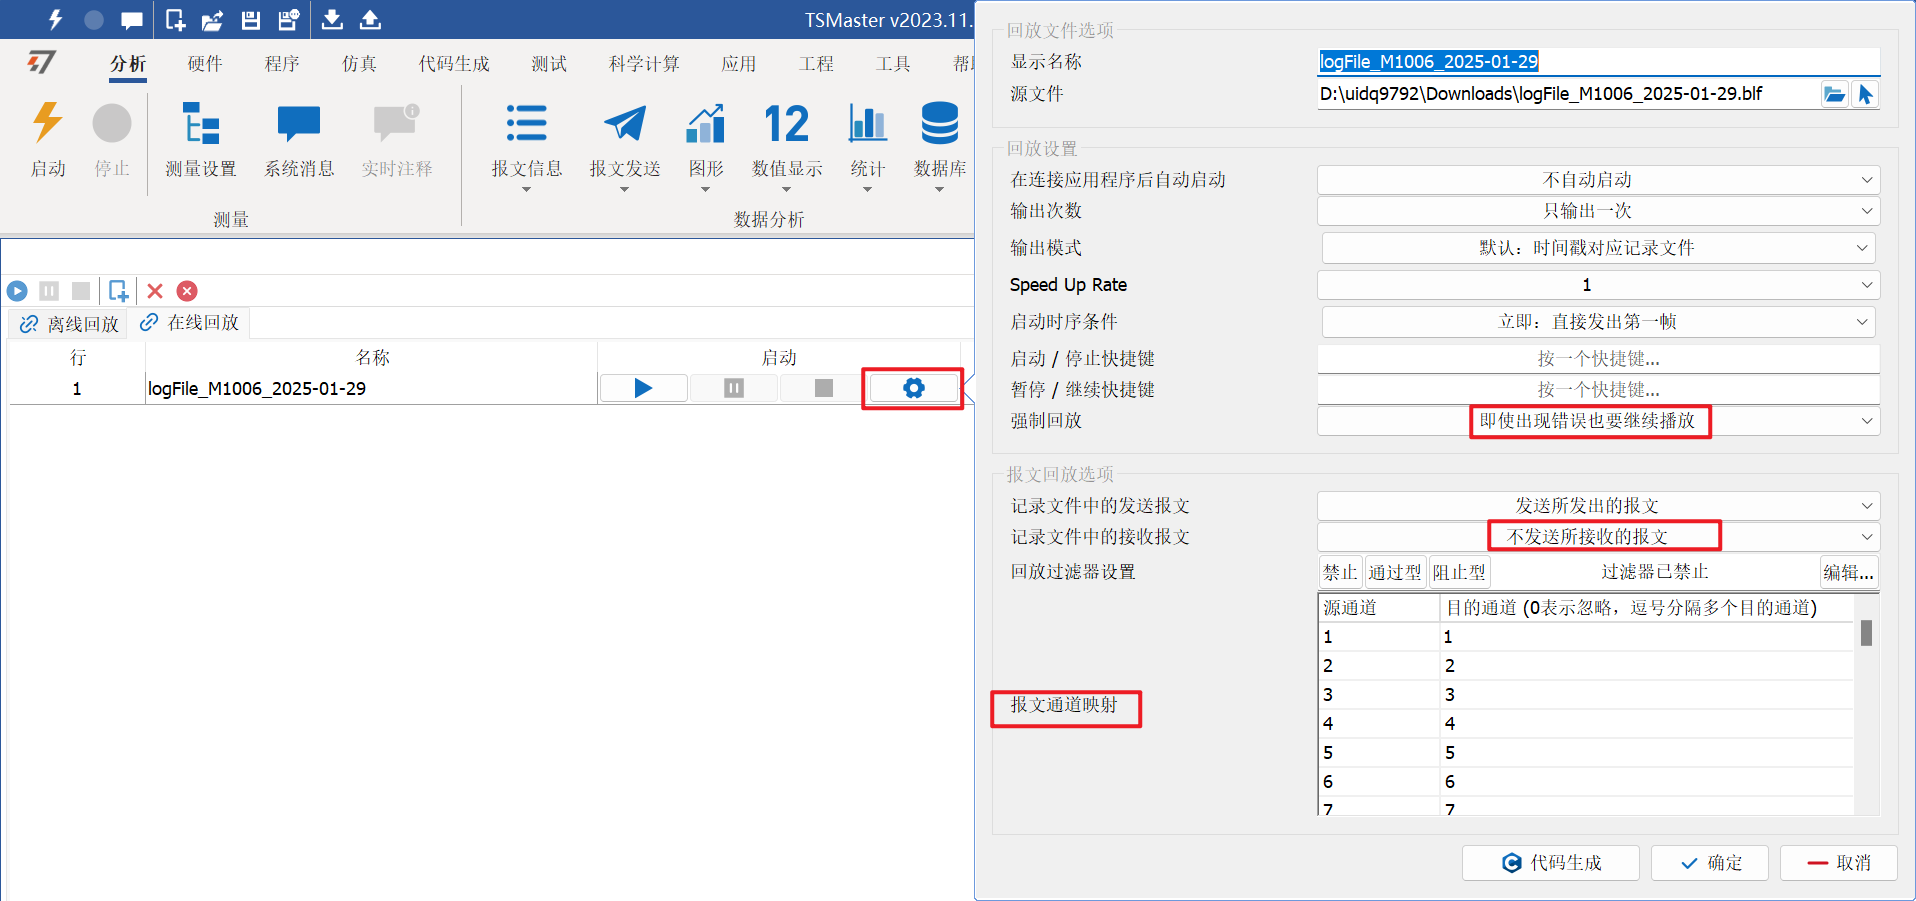The height and width of the screenshot is (901, 1916).
Task: Open 报文发送 paper plane icon
Action: click(625, 123)
